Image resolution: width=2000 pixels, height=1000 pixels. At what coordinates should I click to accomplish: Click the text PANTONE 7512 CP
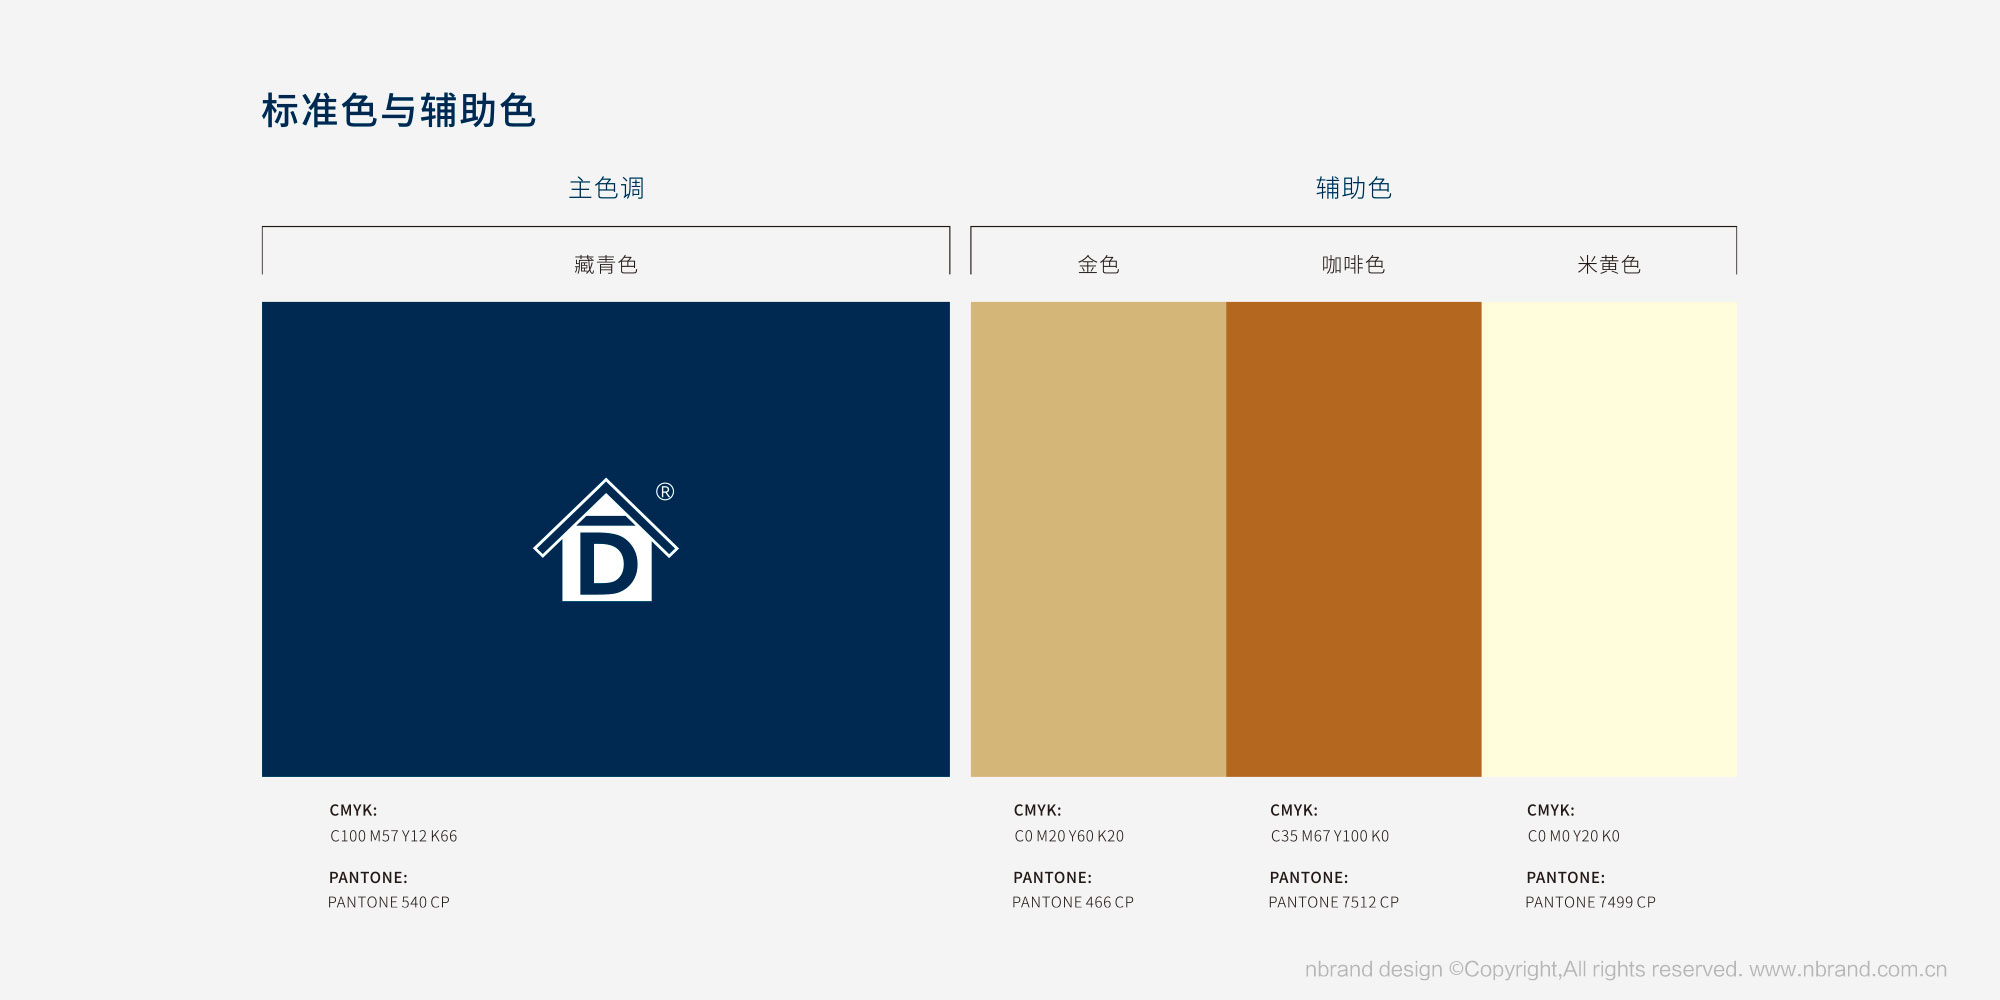1334,902
